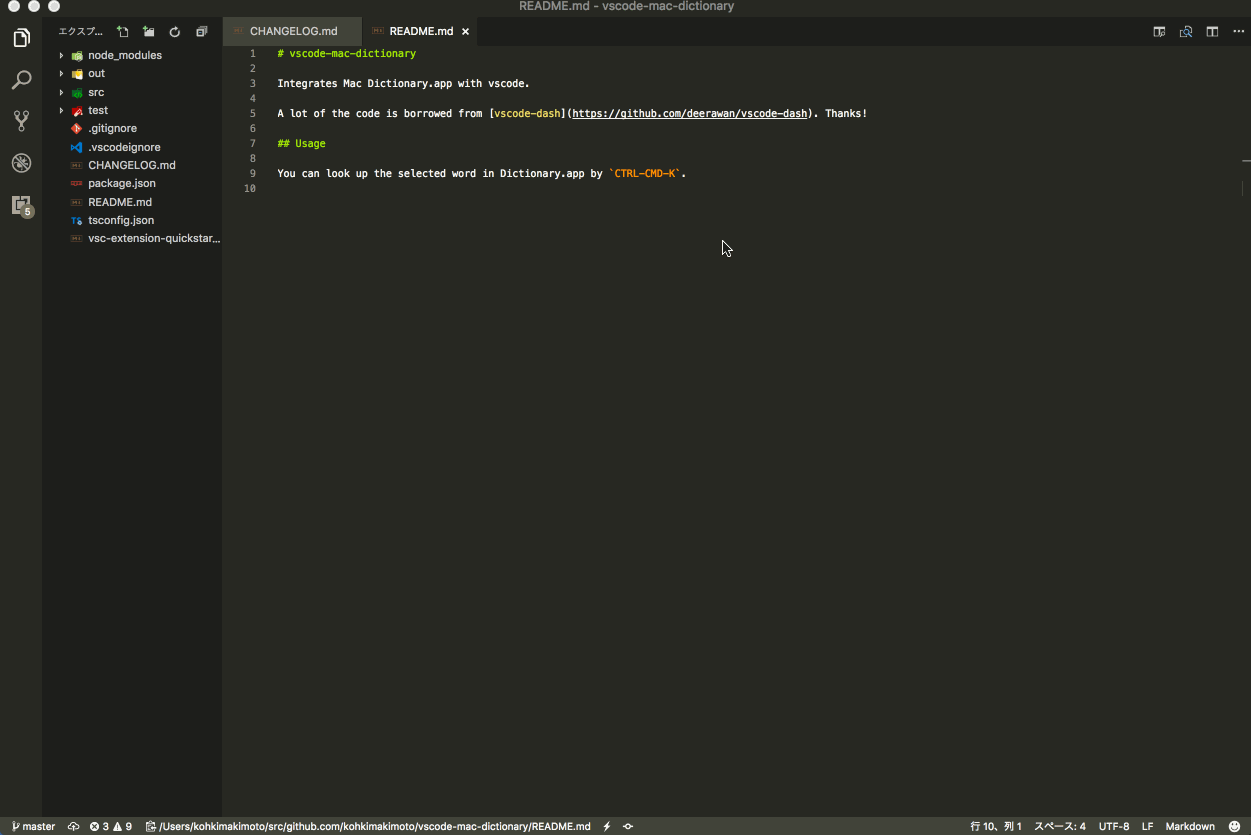Switch to the CHANGELOG.md tab
Viewport: 1251px width, 835px height.
(292, 31)
